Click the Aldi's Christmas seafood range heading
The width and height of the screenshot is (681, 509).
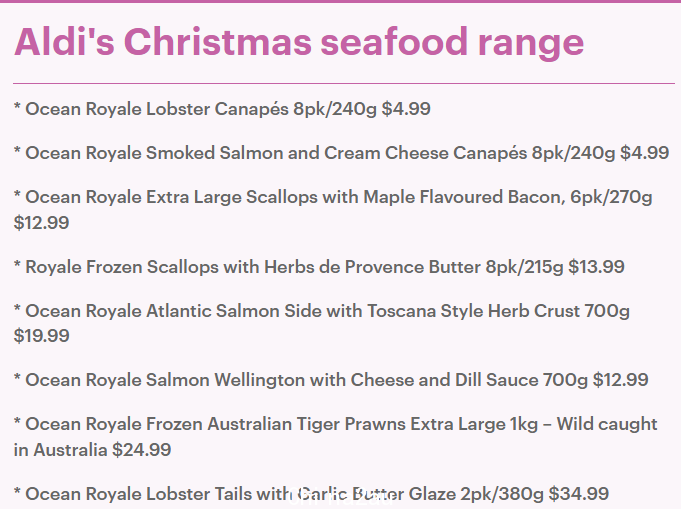point(299,43)
